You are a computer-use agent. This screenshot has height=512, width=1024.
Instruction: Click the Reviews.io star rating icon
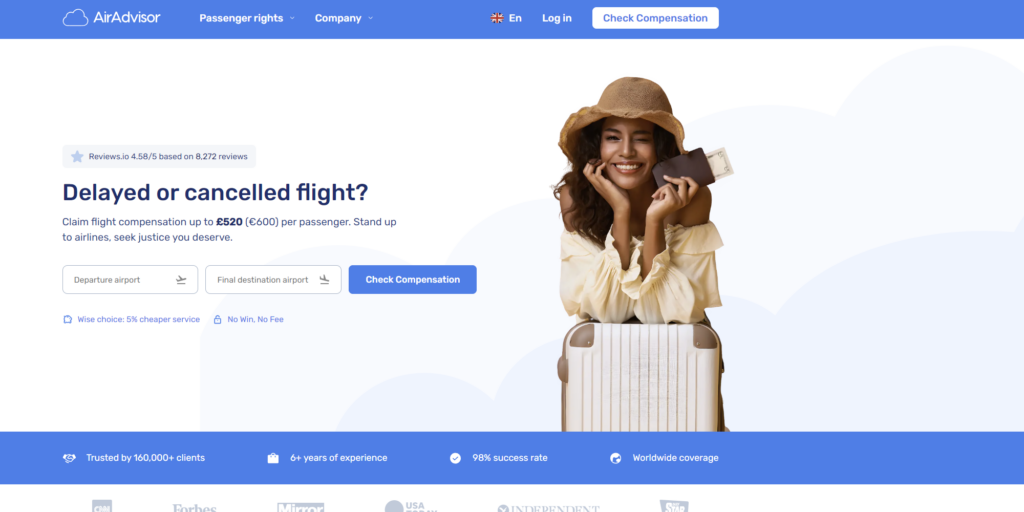[77, 157]
